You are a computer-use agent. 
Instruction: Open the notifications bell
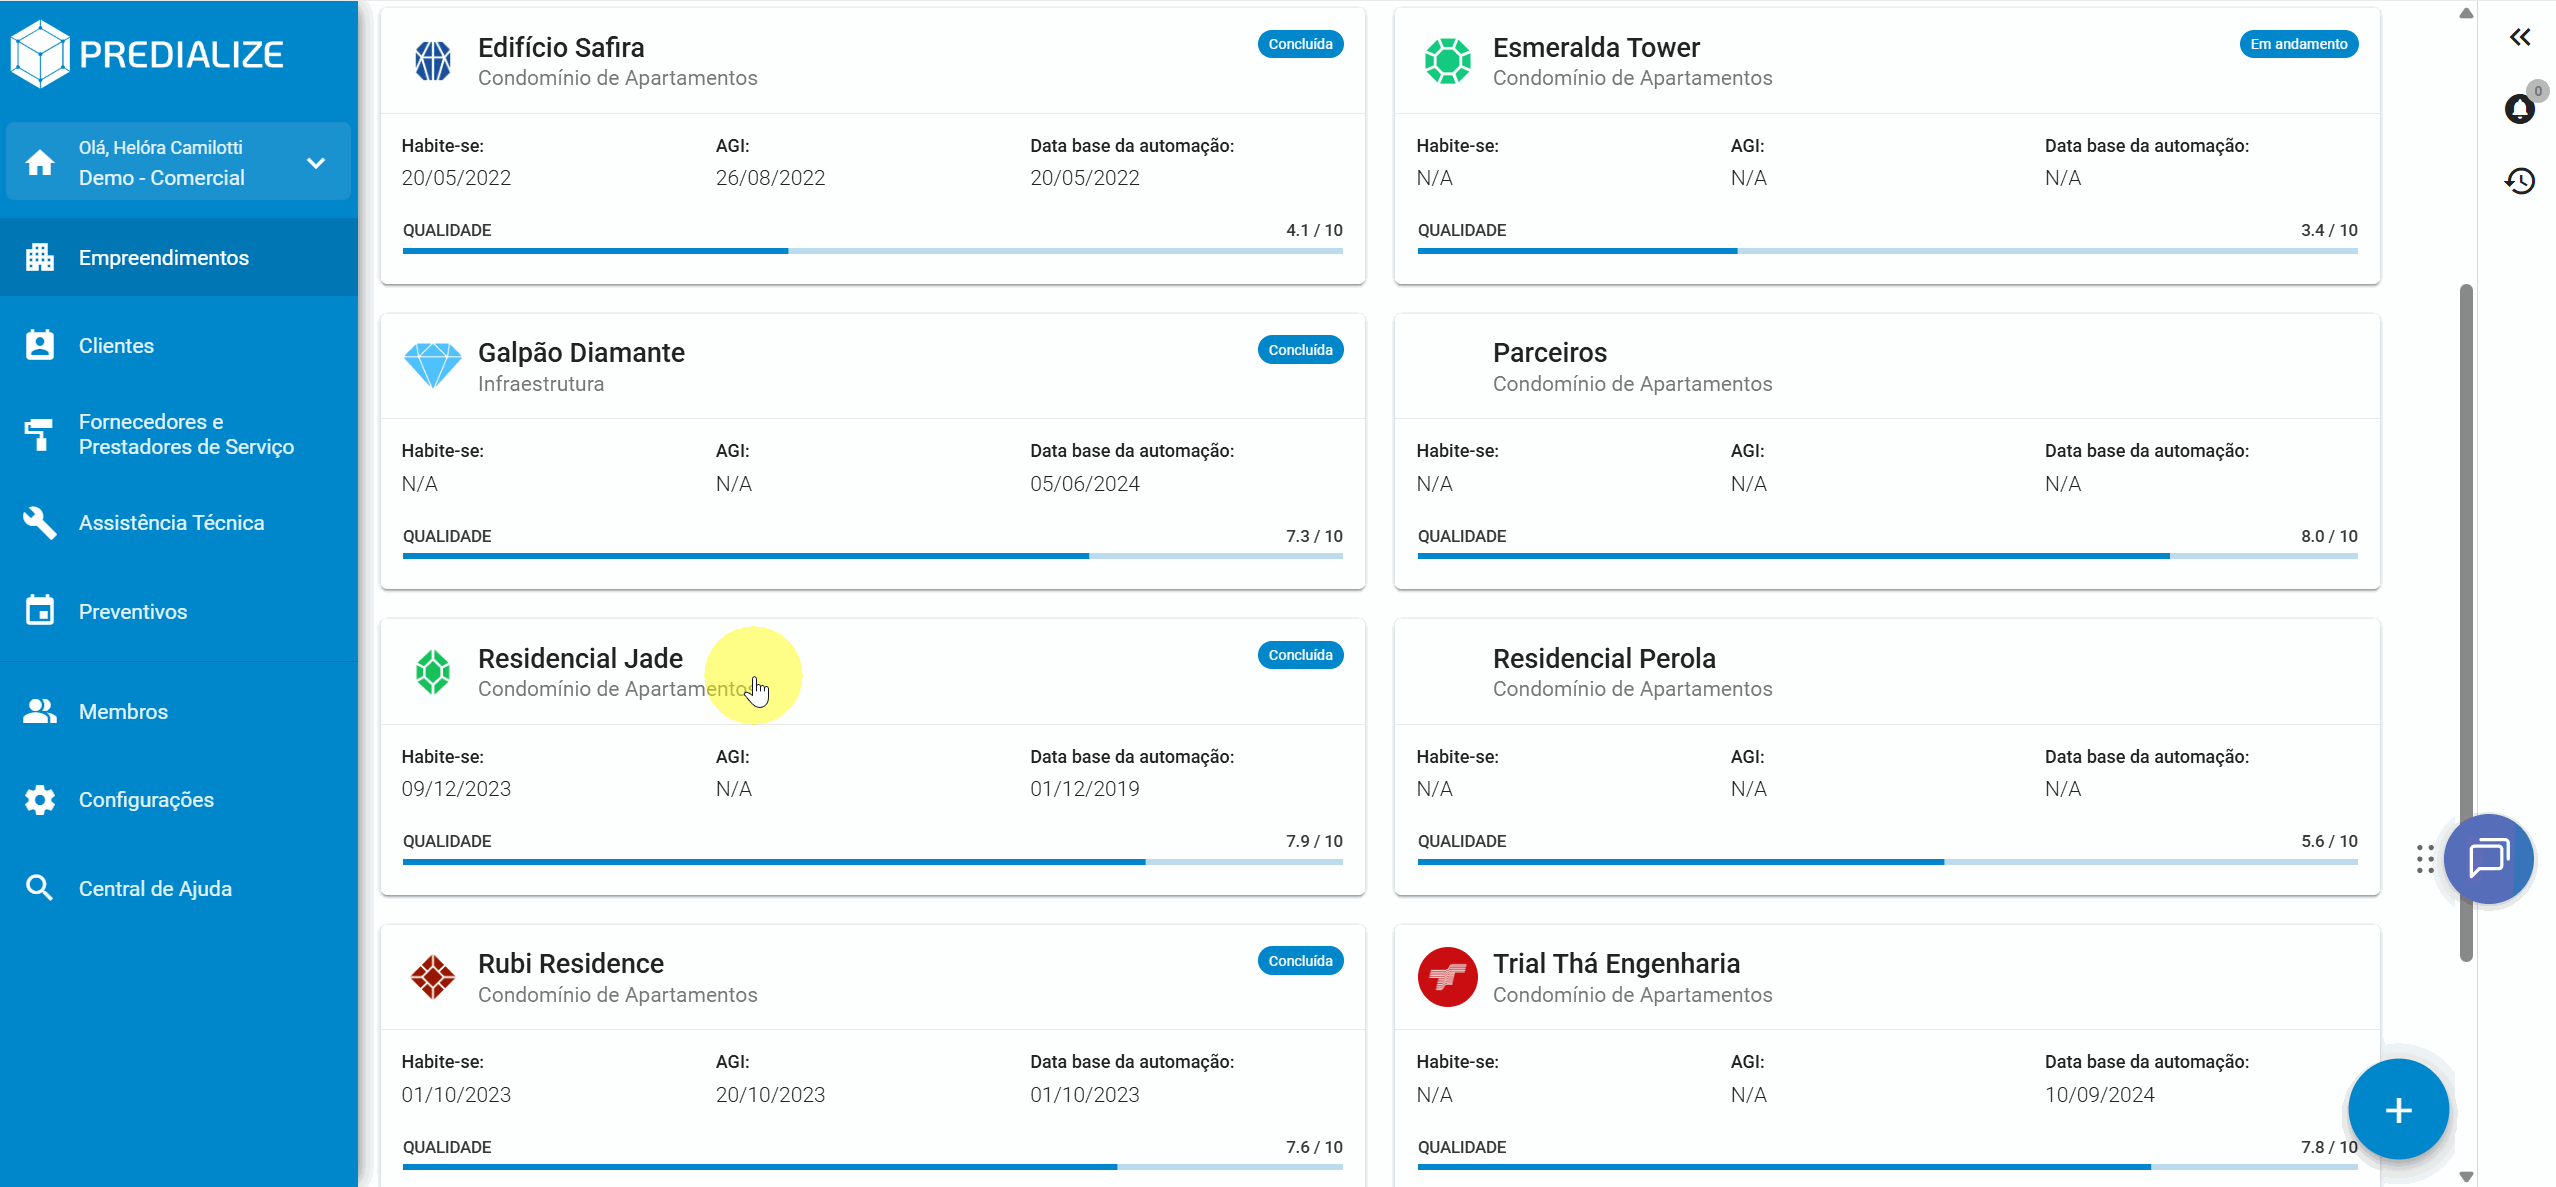[2520, 110]
